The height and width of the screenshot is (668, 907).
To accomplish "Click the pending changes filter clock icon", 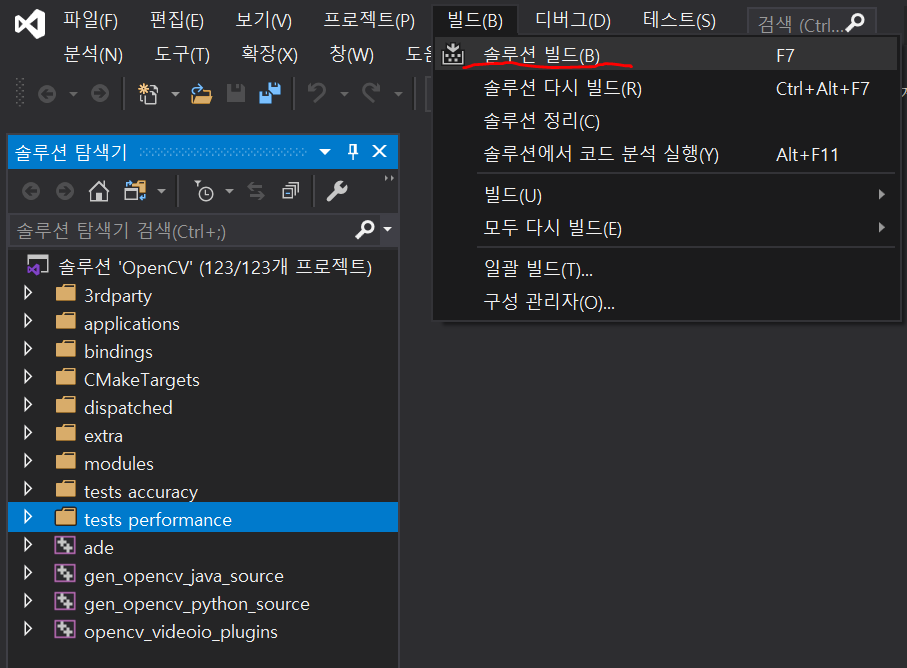I will (x=204, y=191).
